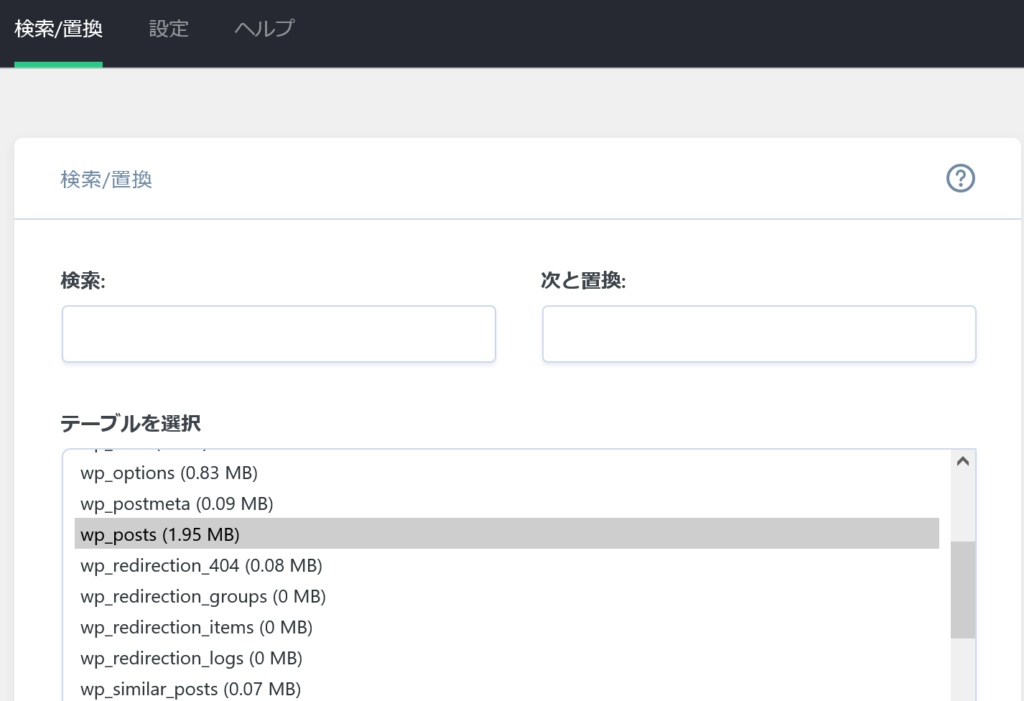1024x701 pixels.
Task: Select the wp_similar_posts table
Action: pos(191,688)
